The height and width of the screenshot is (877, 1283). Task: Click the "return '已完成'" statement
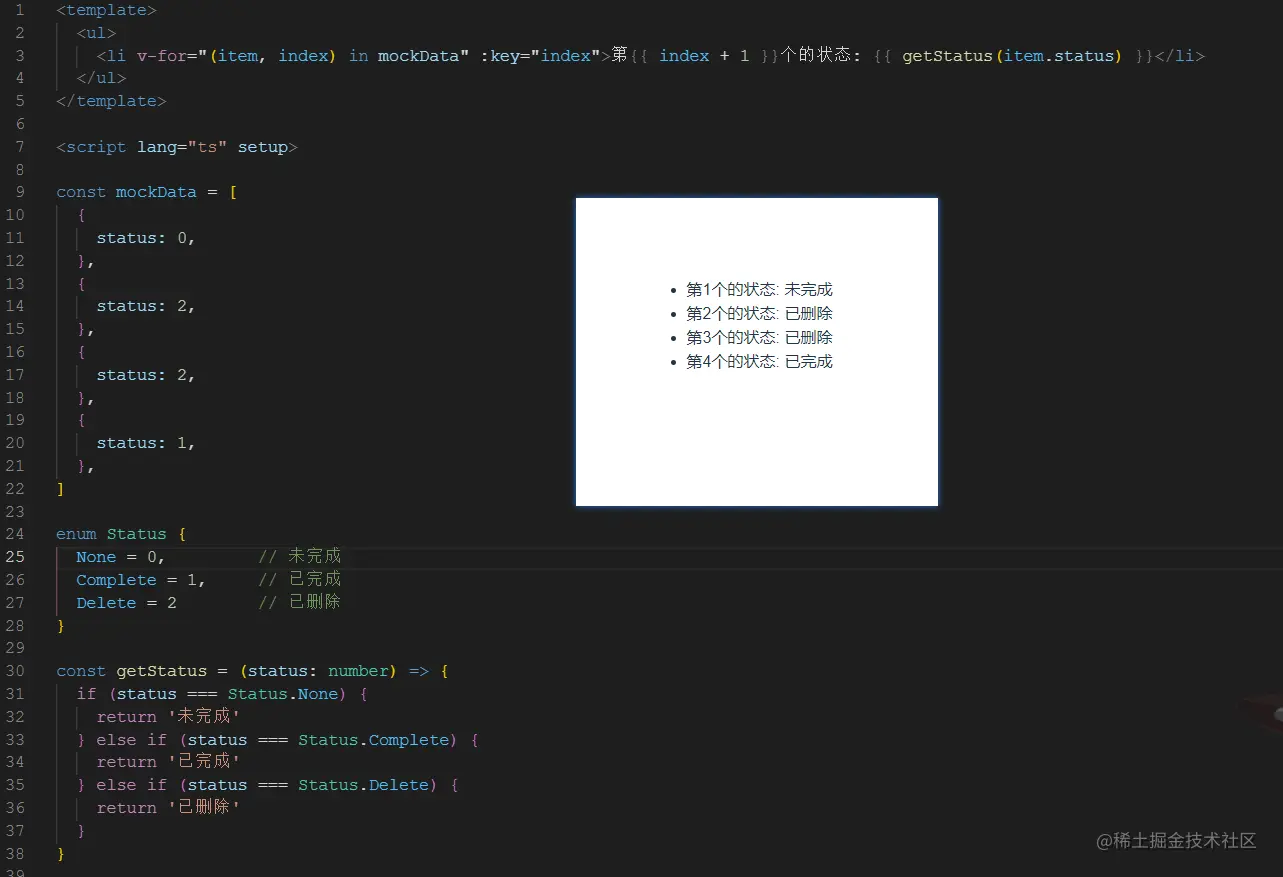tap(168, 762)
